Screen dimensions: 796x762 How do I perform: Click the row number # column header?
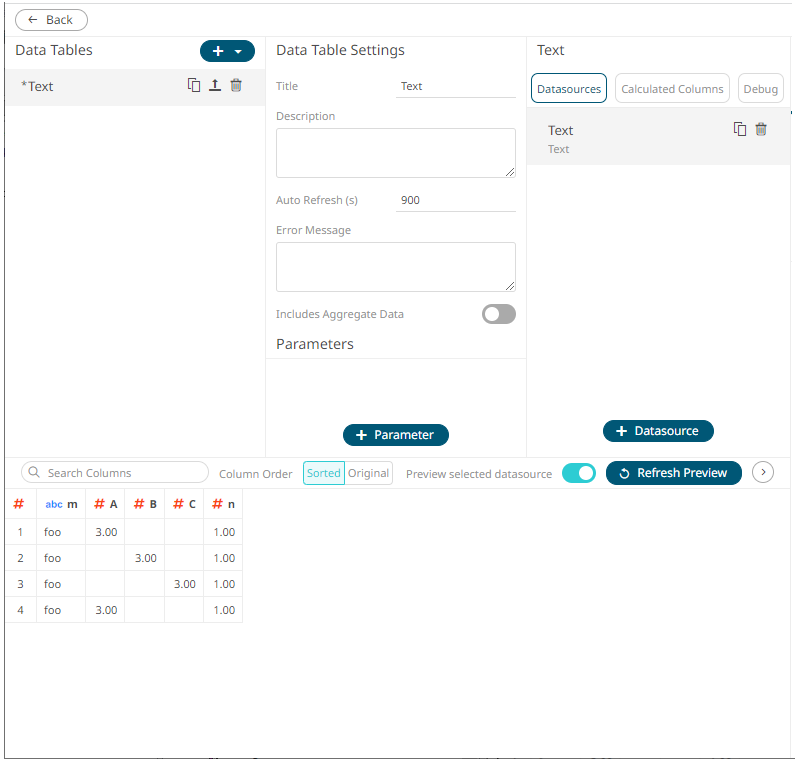pos(19,504)
